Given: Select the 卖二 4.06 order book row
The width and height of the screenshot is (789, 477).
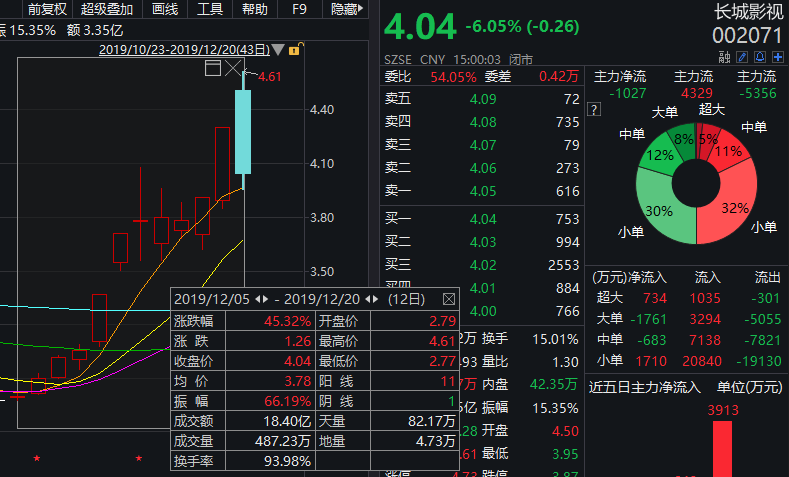Looking at the screenshot, I should 482,168.
